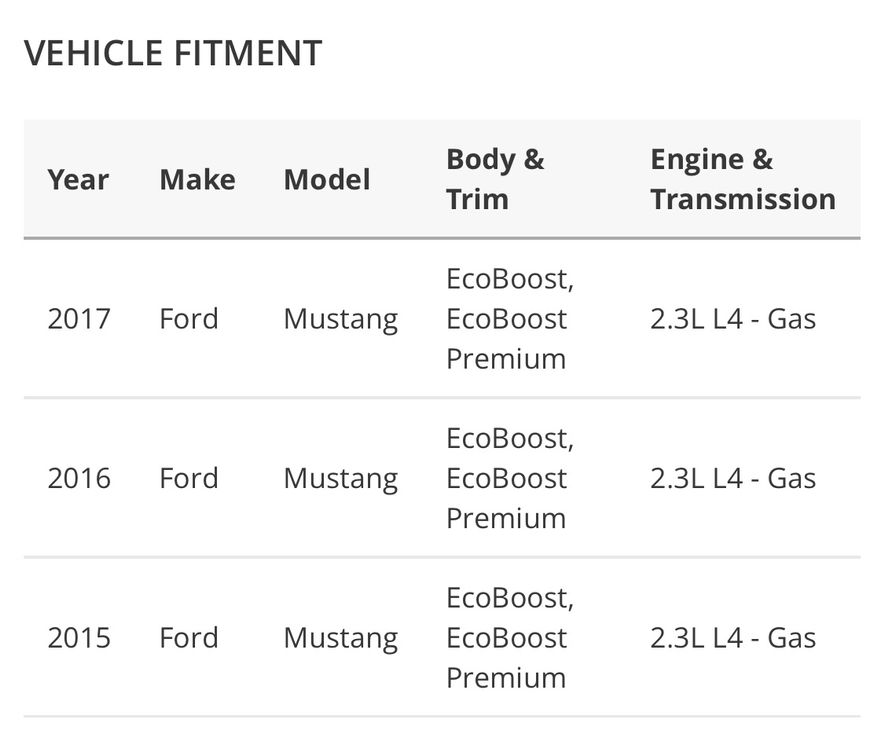Image resolution: width=884 pixels, height=750 pixels.
Task: Click the Make column header
Action: tap(197, 180)
